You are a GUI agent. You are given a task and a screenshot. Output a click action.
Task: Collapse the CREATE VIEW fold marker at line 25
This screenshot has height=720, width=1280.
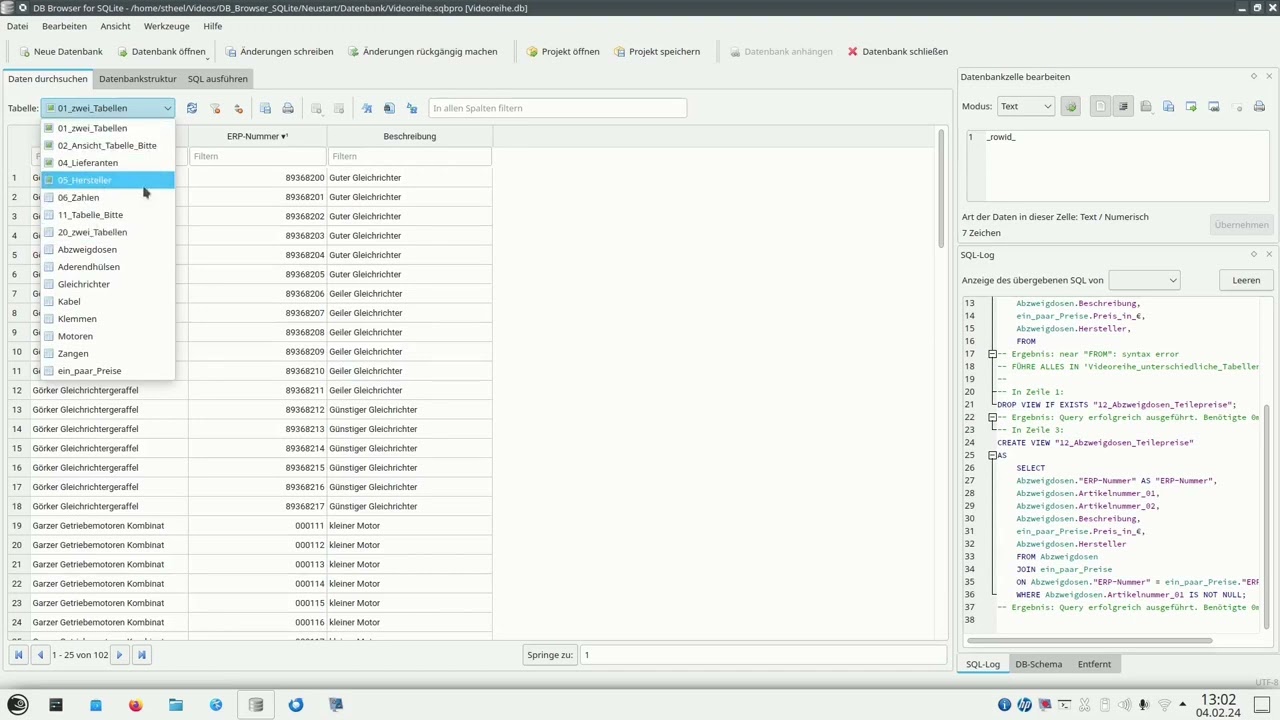992,455
